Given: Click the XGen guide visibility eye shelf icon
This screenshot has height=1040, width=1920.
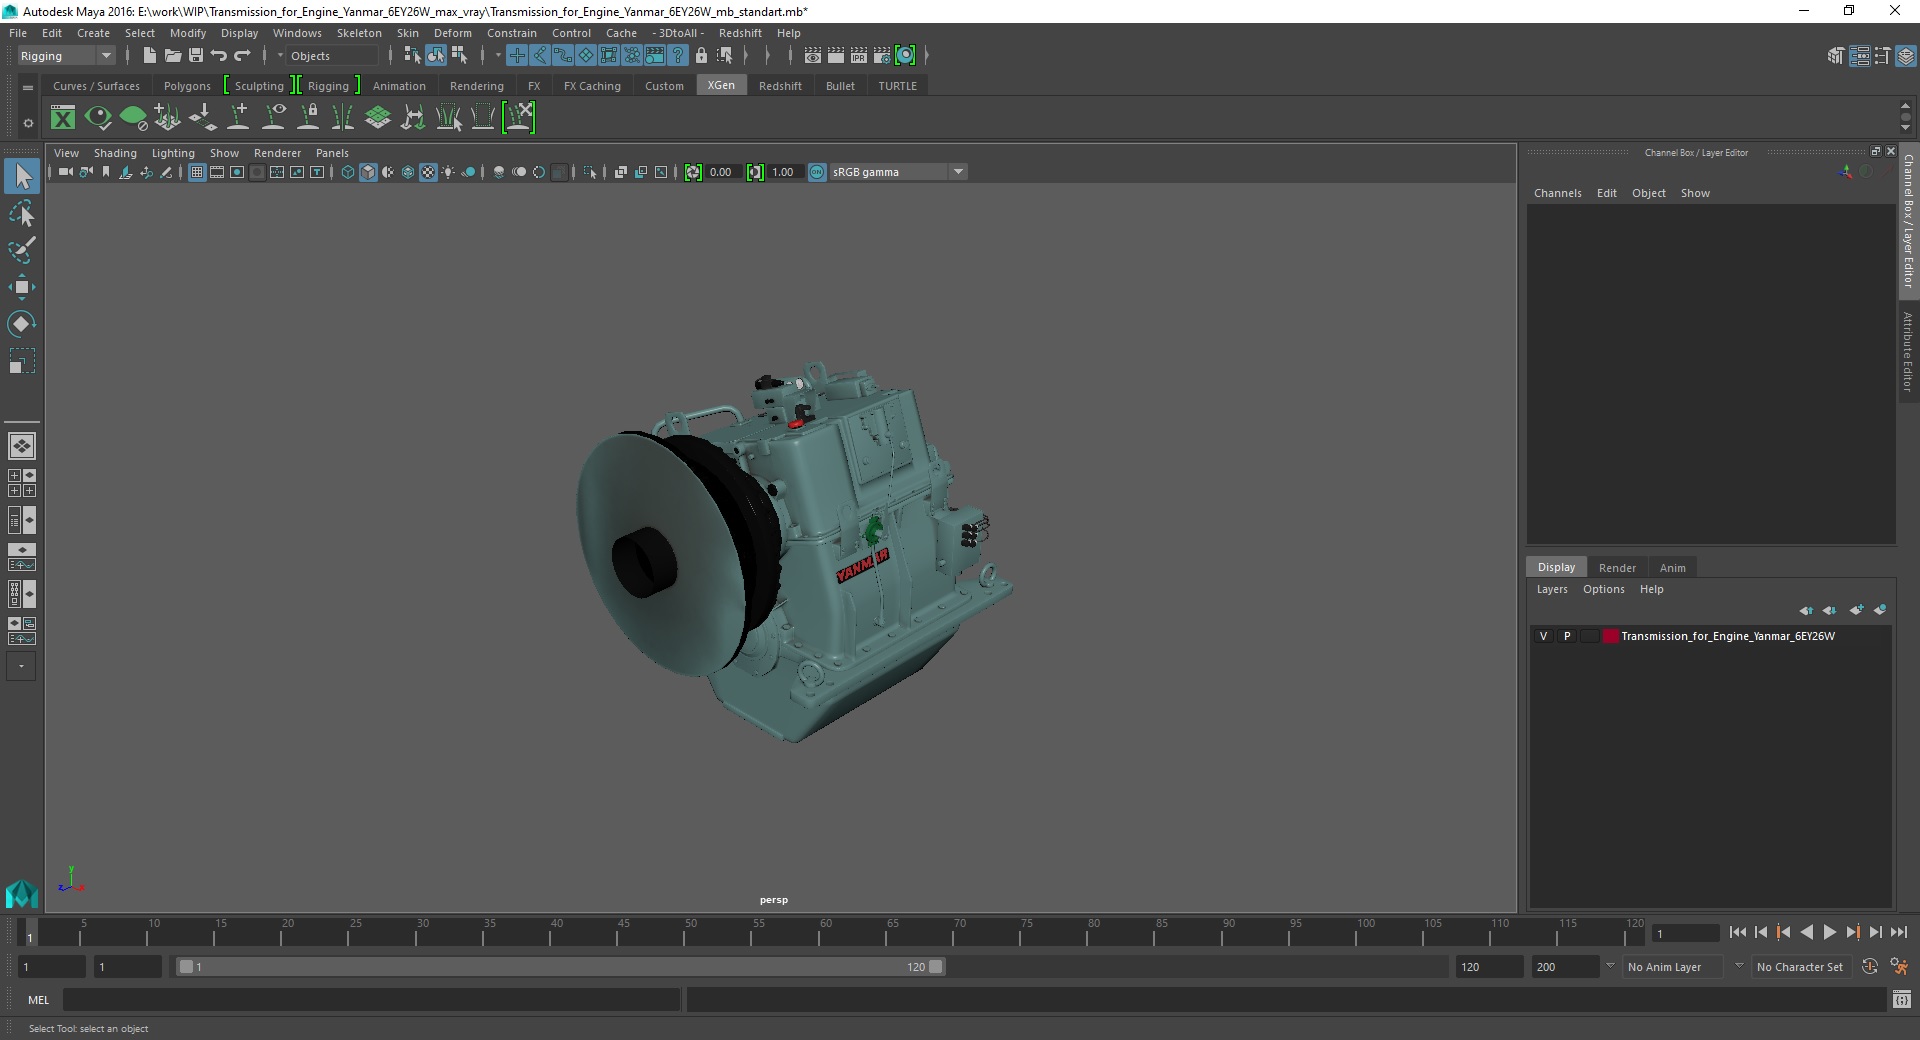Looking at the screenshot, I should pos(273,118).
